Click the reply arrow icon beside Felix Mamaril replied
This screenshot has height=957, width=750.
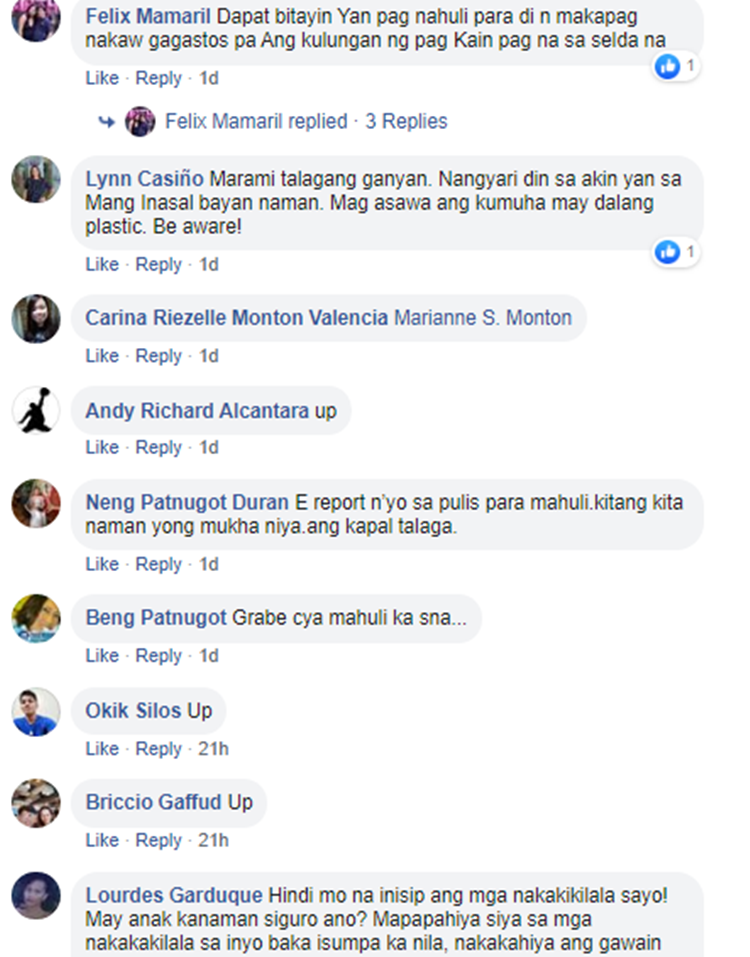tap(106, 122)
